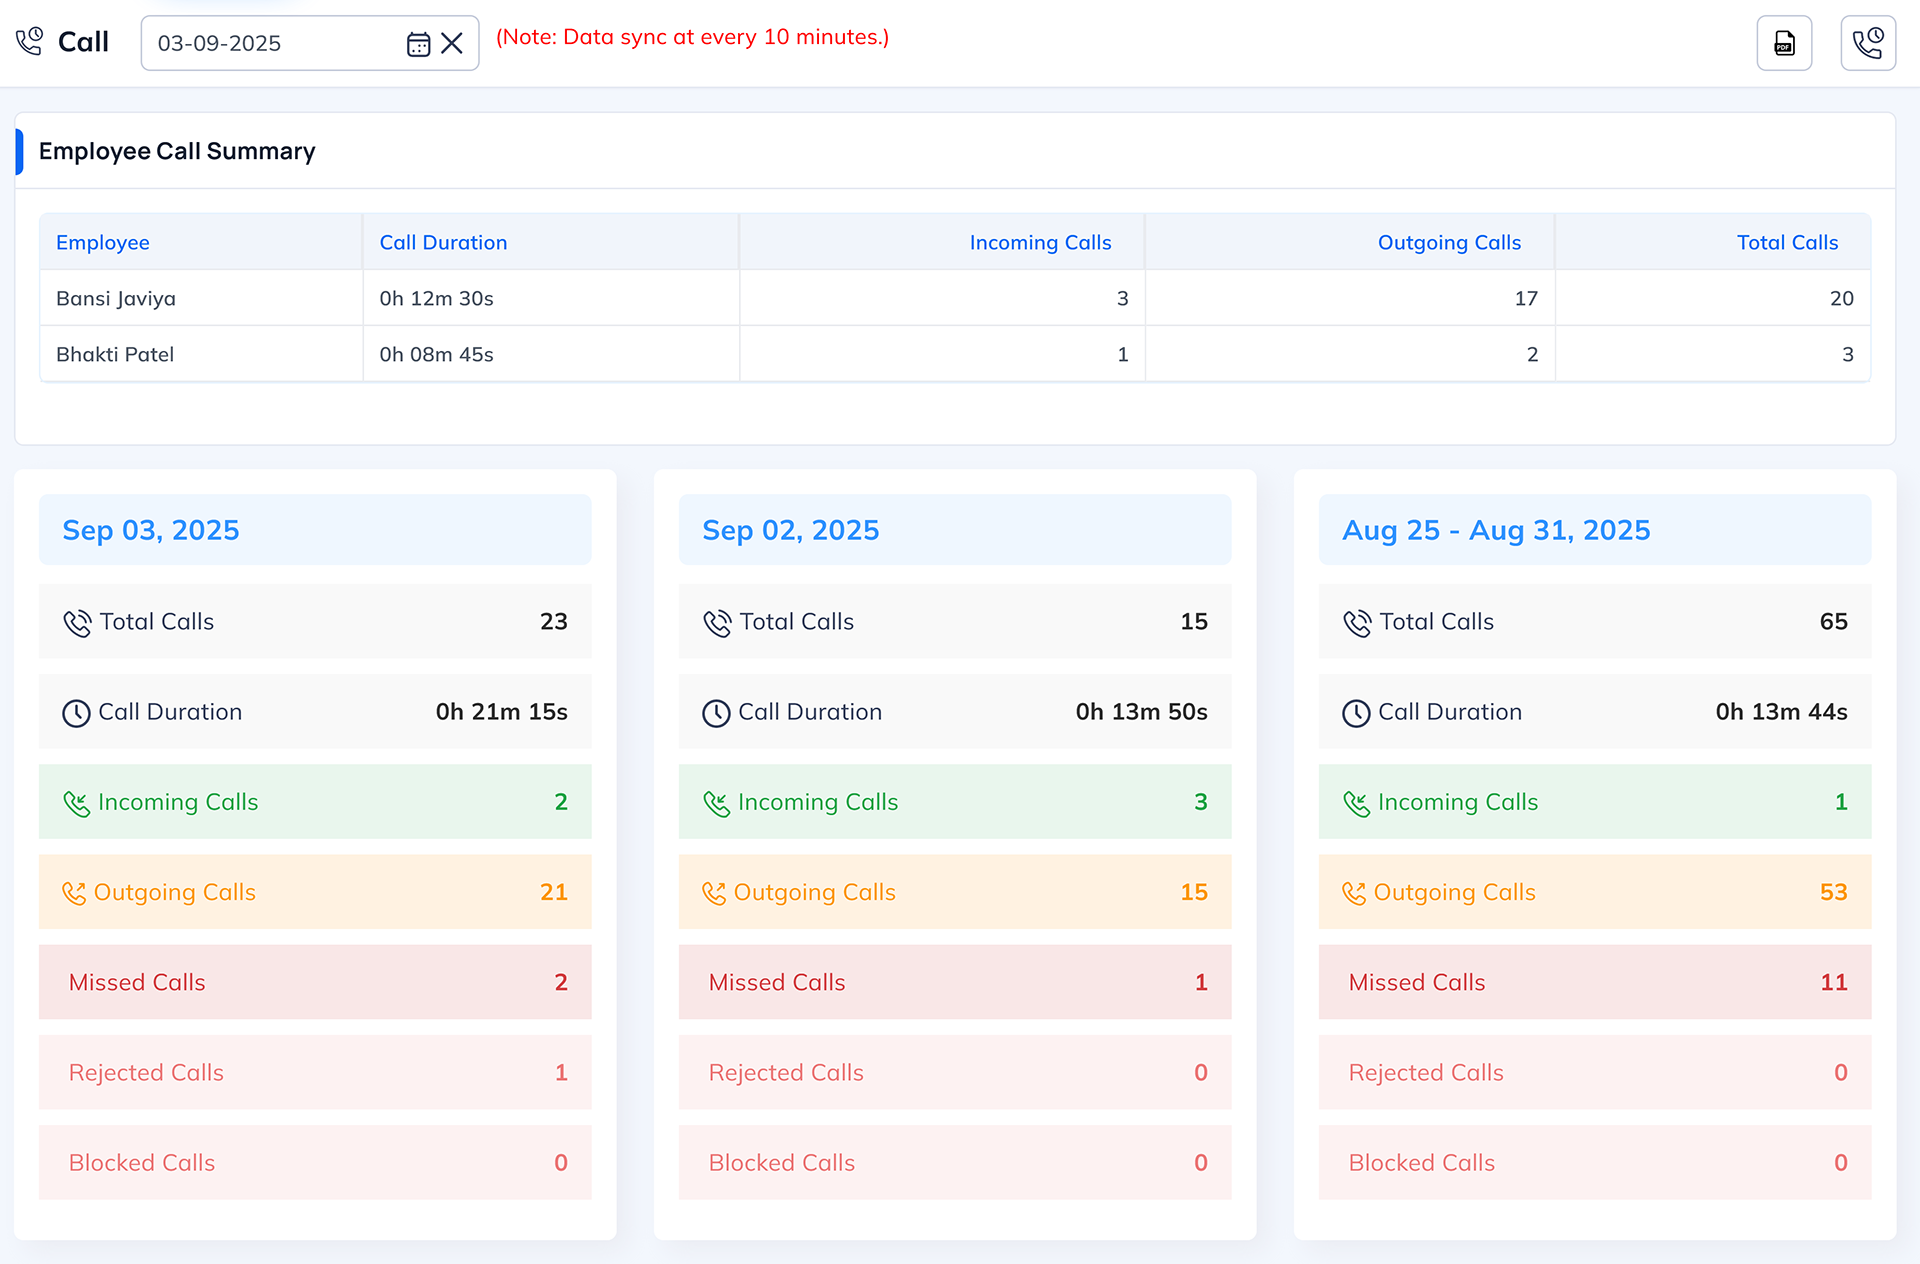The height and width of the screenshot is (1264, 1920).
Task: Click the Call phone icon in header
Action: (x=30, y=42)
